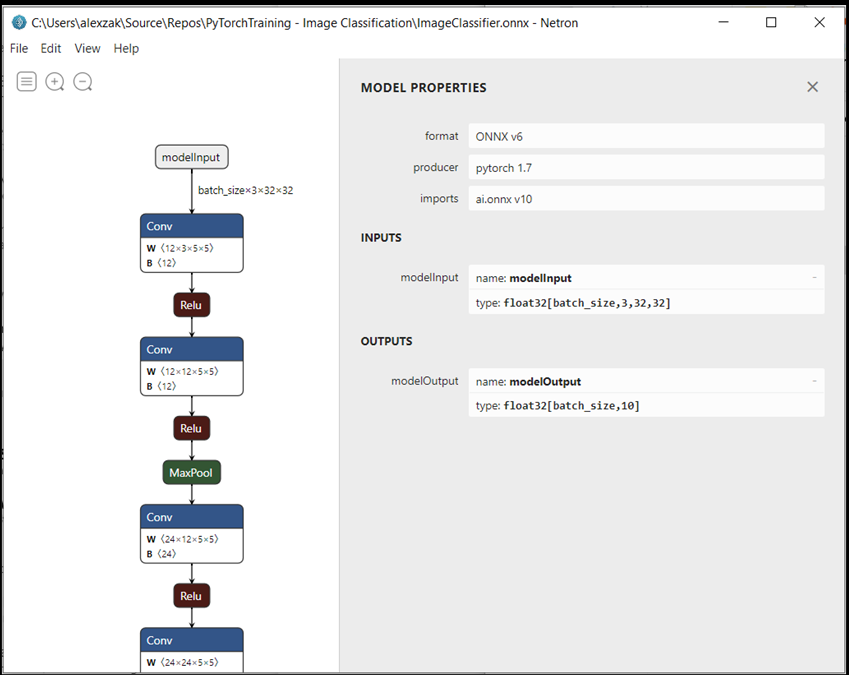Zoom out of the model graph
This screenshot has height=675, width=849.
coord(82,81)
